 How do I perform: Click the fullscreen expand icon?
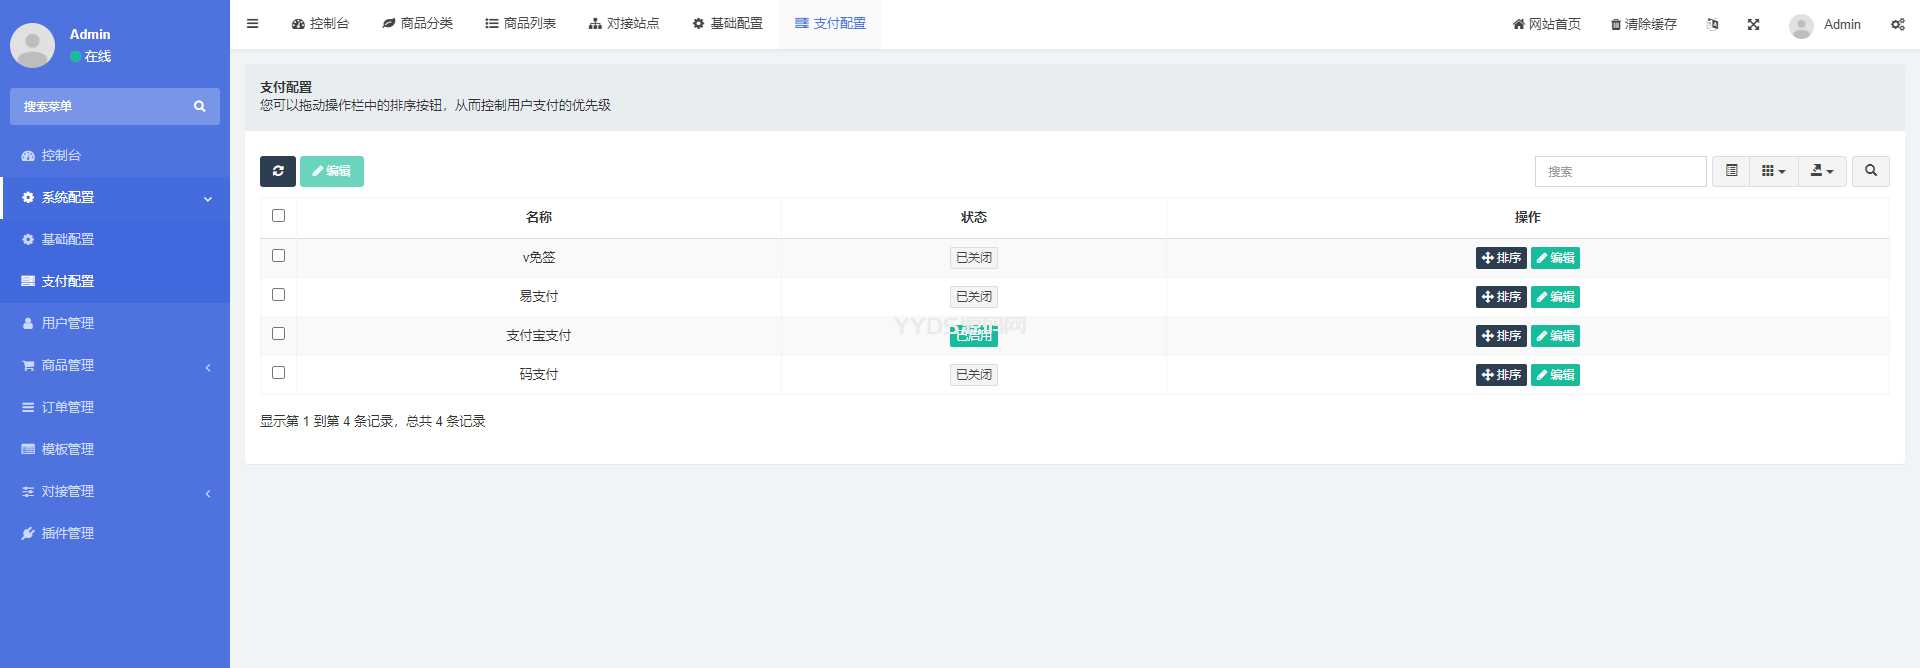[1753, 24]
